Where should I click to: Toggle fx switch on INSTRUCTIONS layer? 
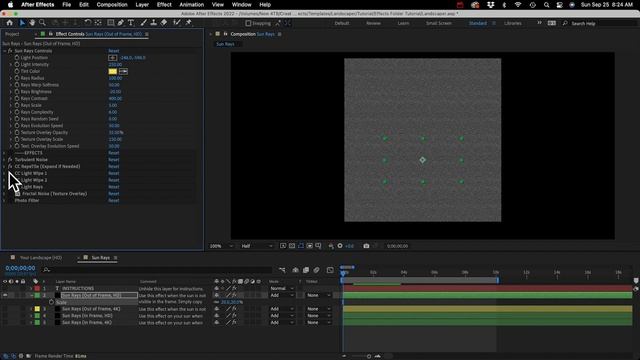coord(234,289)
